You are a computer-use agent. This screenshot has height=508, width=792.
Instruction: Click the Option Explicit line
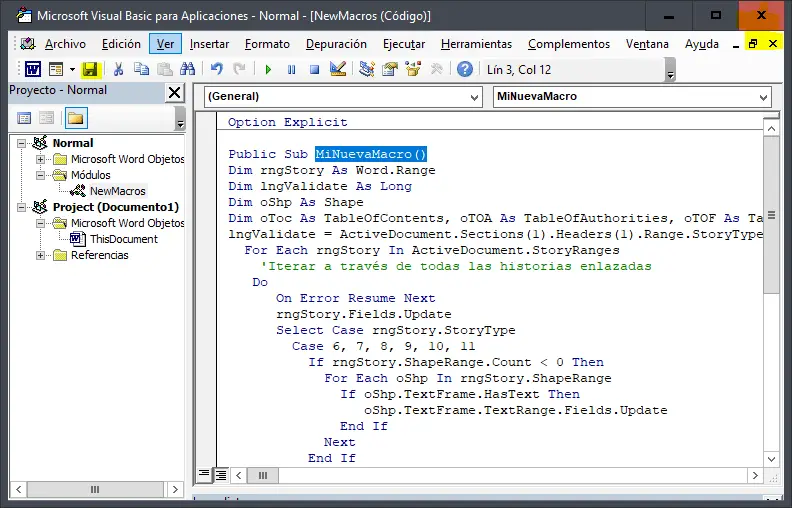pyautogui.click(x=287, y=123)
